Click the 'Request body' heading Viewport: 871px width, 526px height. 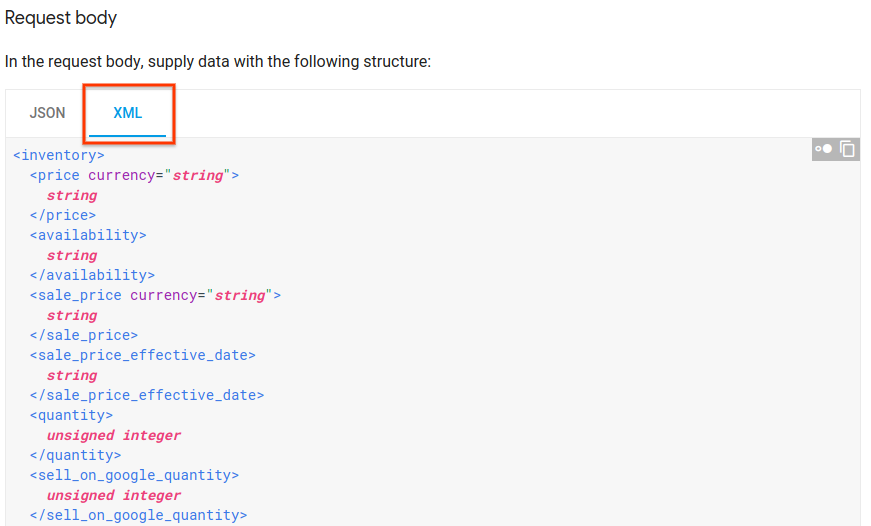point(61,18)
